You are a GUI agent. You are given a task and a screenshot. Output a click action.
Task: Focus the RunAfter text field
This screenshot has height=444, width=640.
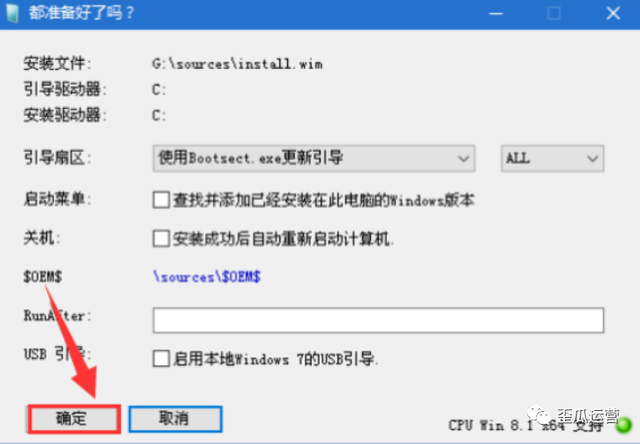point(378,320)
